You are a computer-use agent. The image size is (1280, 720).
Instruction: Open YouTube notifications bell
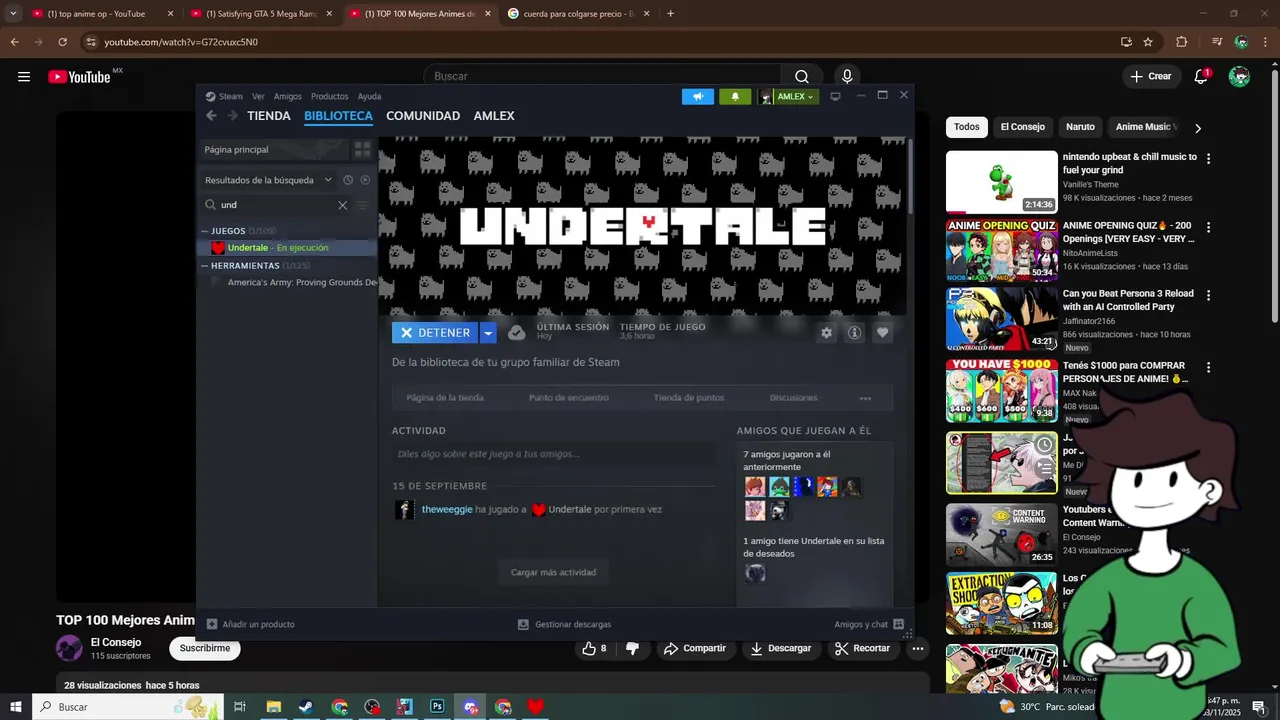pyautogui.click(x=1202, y=76)
